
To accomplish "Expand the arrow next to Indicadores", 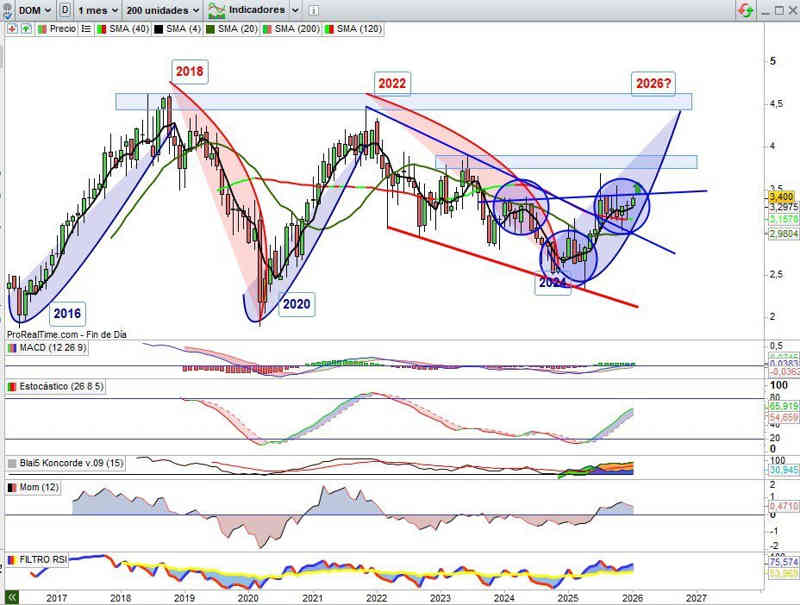I will coord(295,10).
